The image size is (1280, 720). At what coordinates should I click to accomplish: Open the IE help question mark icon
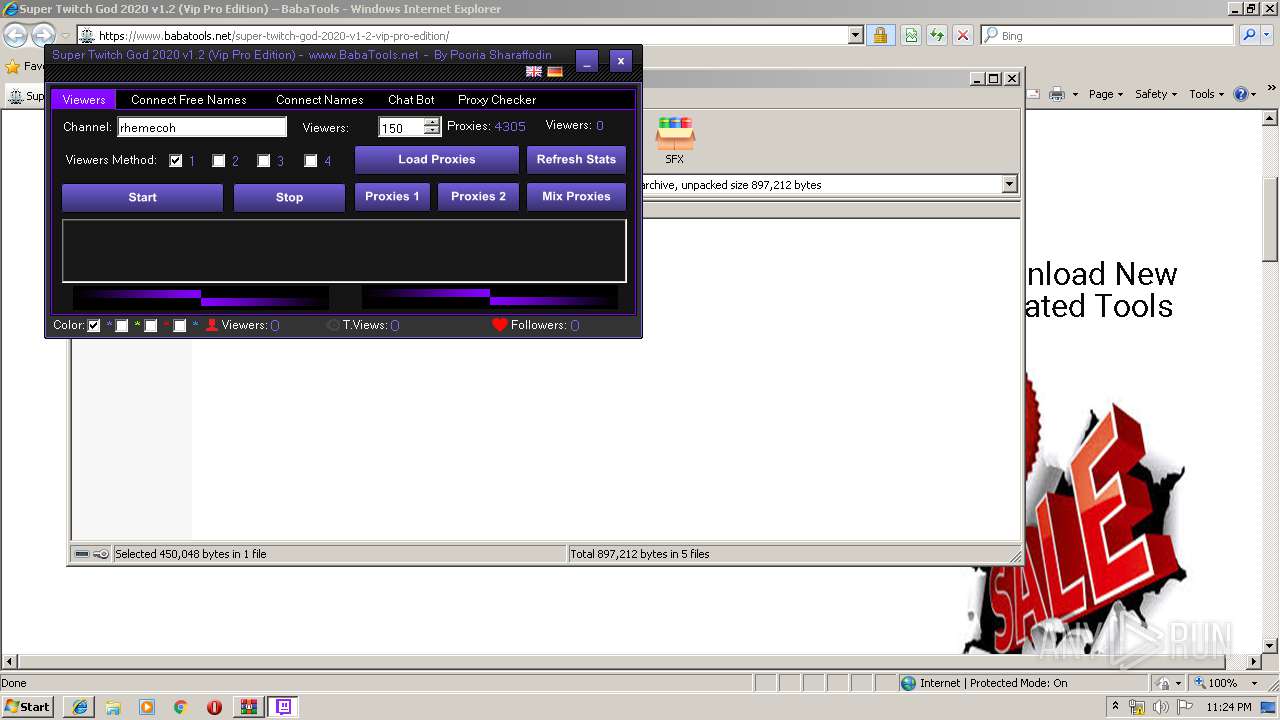(x=1241, y=94)
